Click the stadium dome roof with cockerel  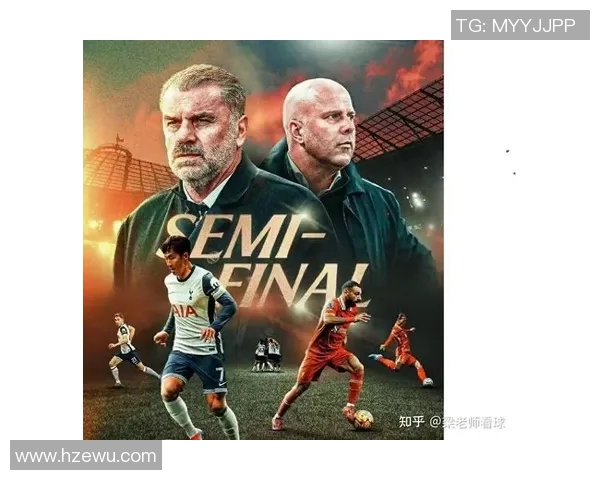tap(122, 163)
